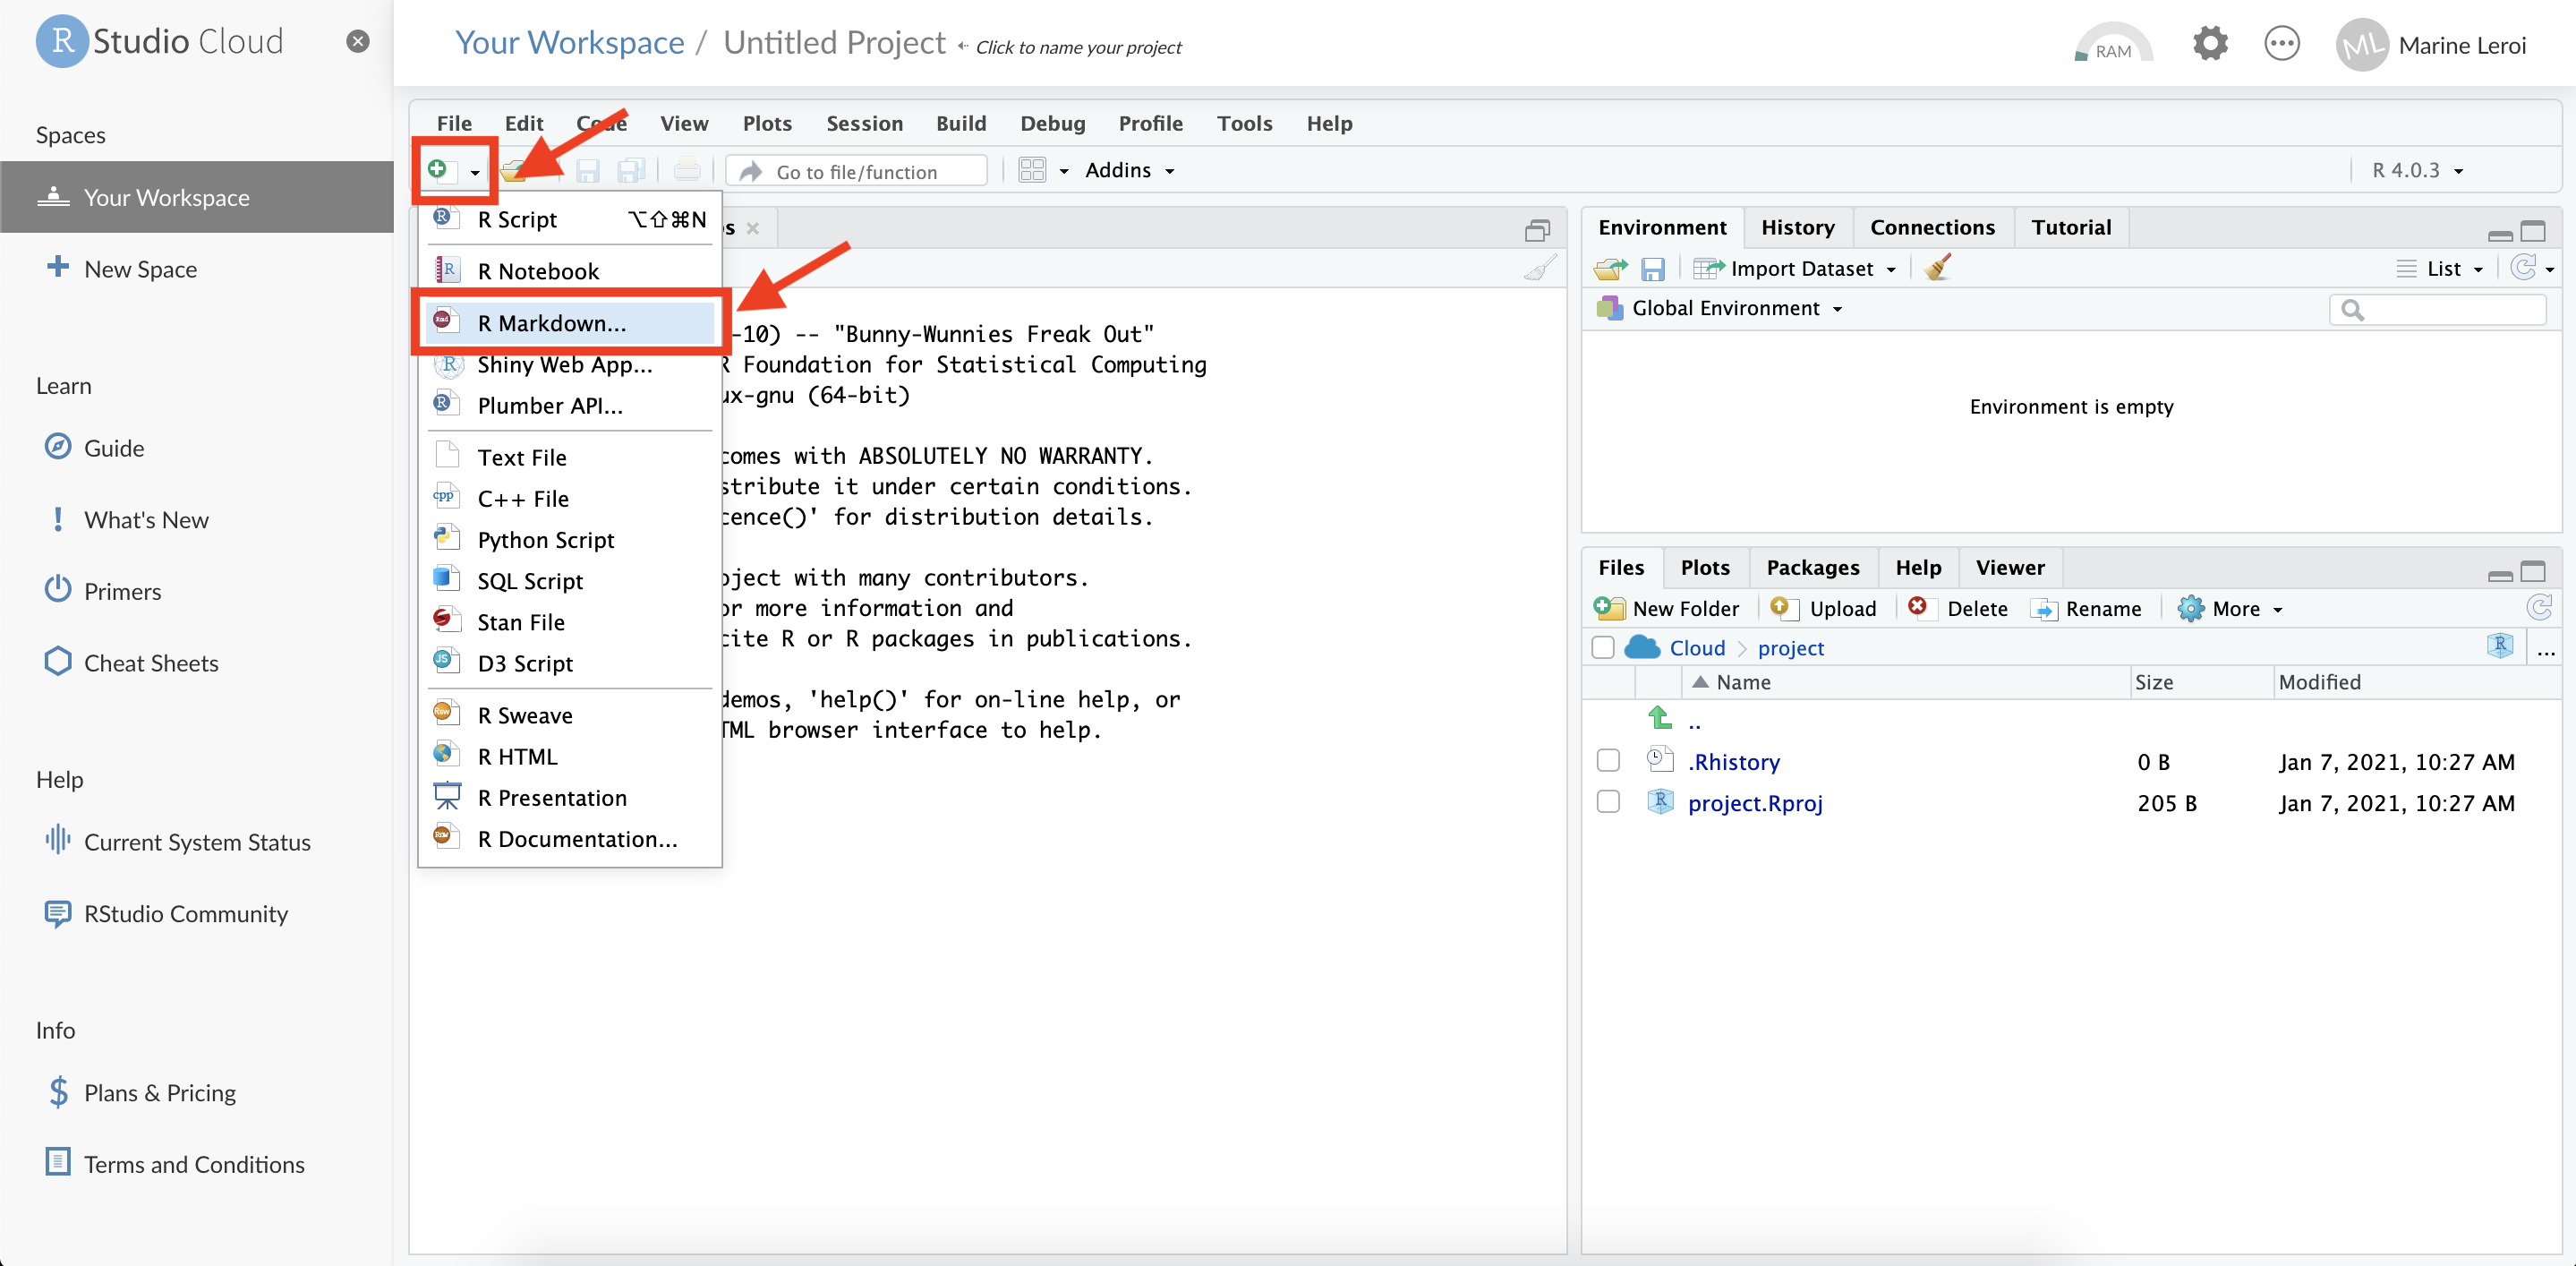Select Shiny Web App... menu entry

click(569, 364)
